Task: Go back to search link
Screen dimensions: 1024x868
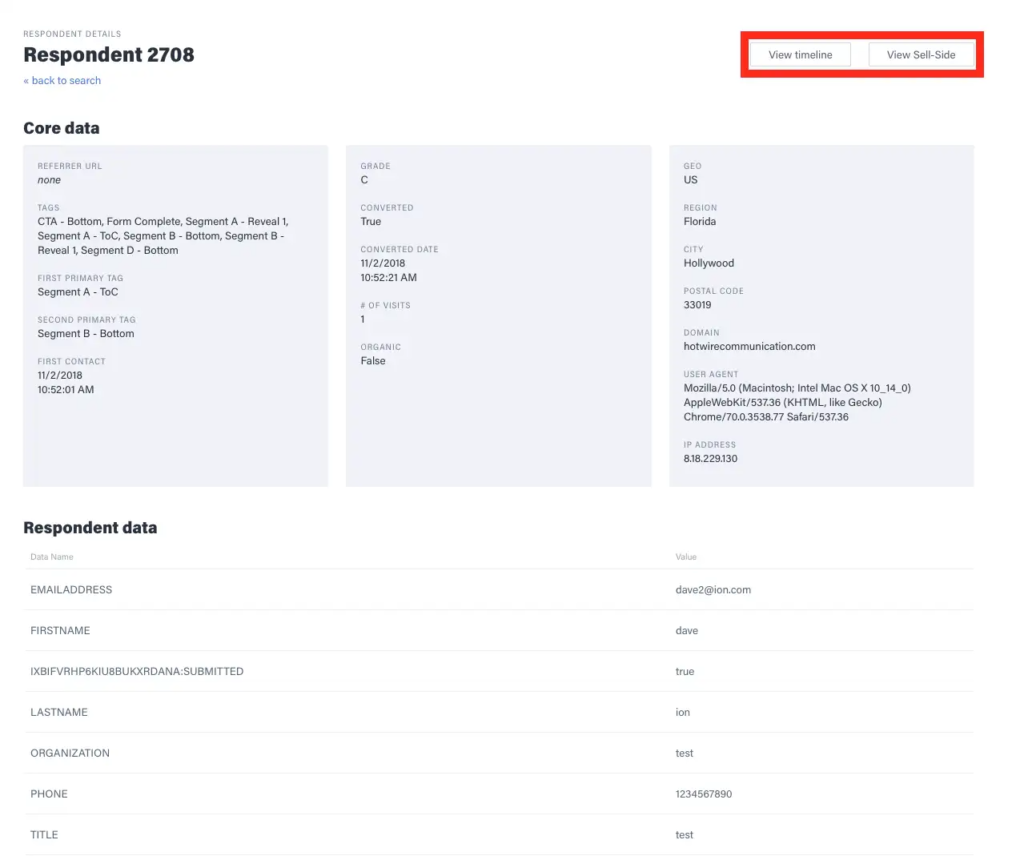Action: coord(62,80)
